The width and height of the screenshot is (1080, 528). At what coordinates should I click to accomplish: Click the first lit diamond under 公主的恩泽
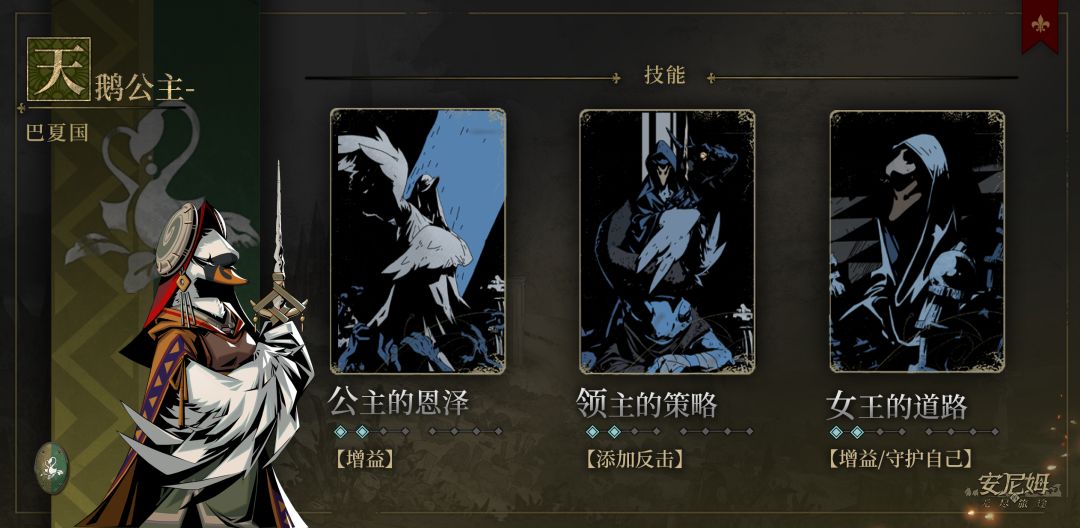(340, 432)
